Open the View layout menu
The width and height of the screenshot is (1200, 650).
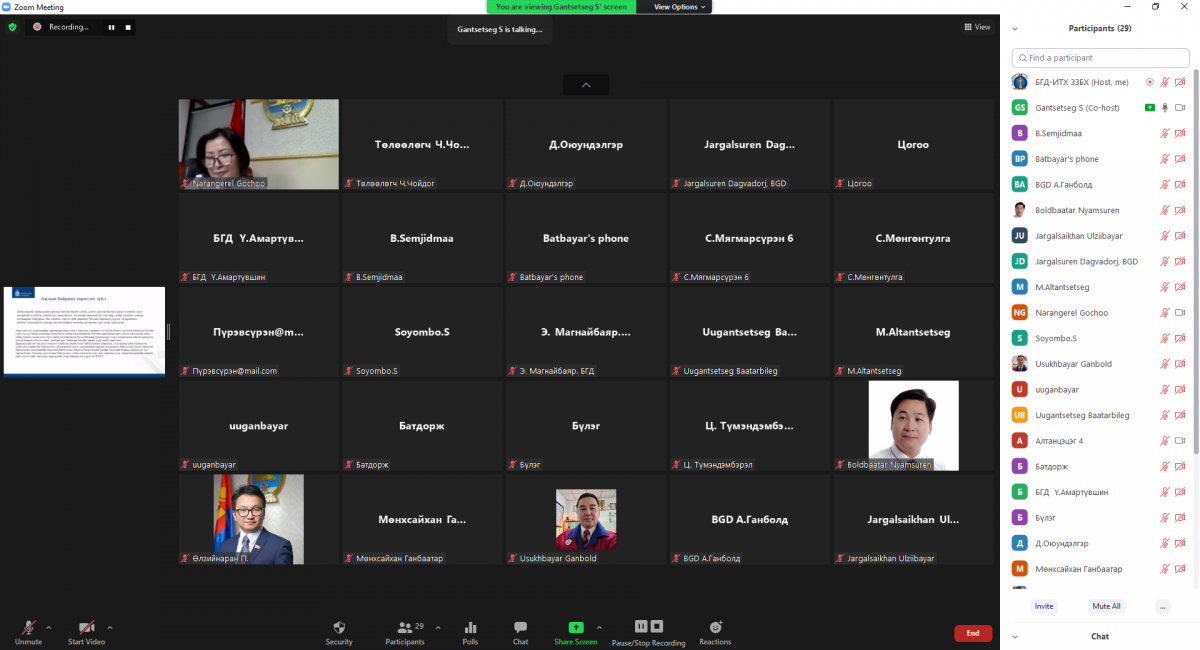pos(977,27)
